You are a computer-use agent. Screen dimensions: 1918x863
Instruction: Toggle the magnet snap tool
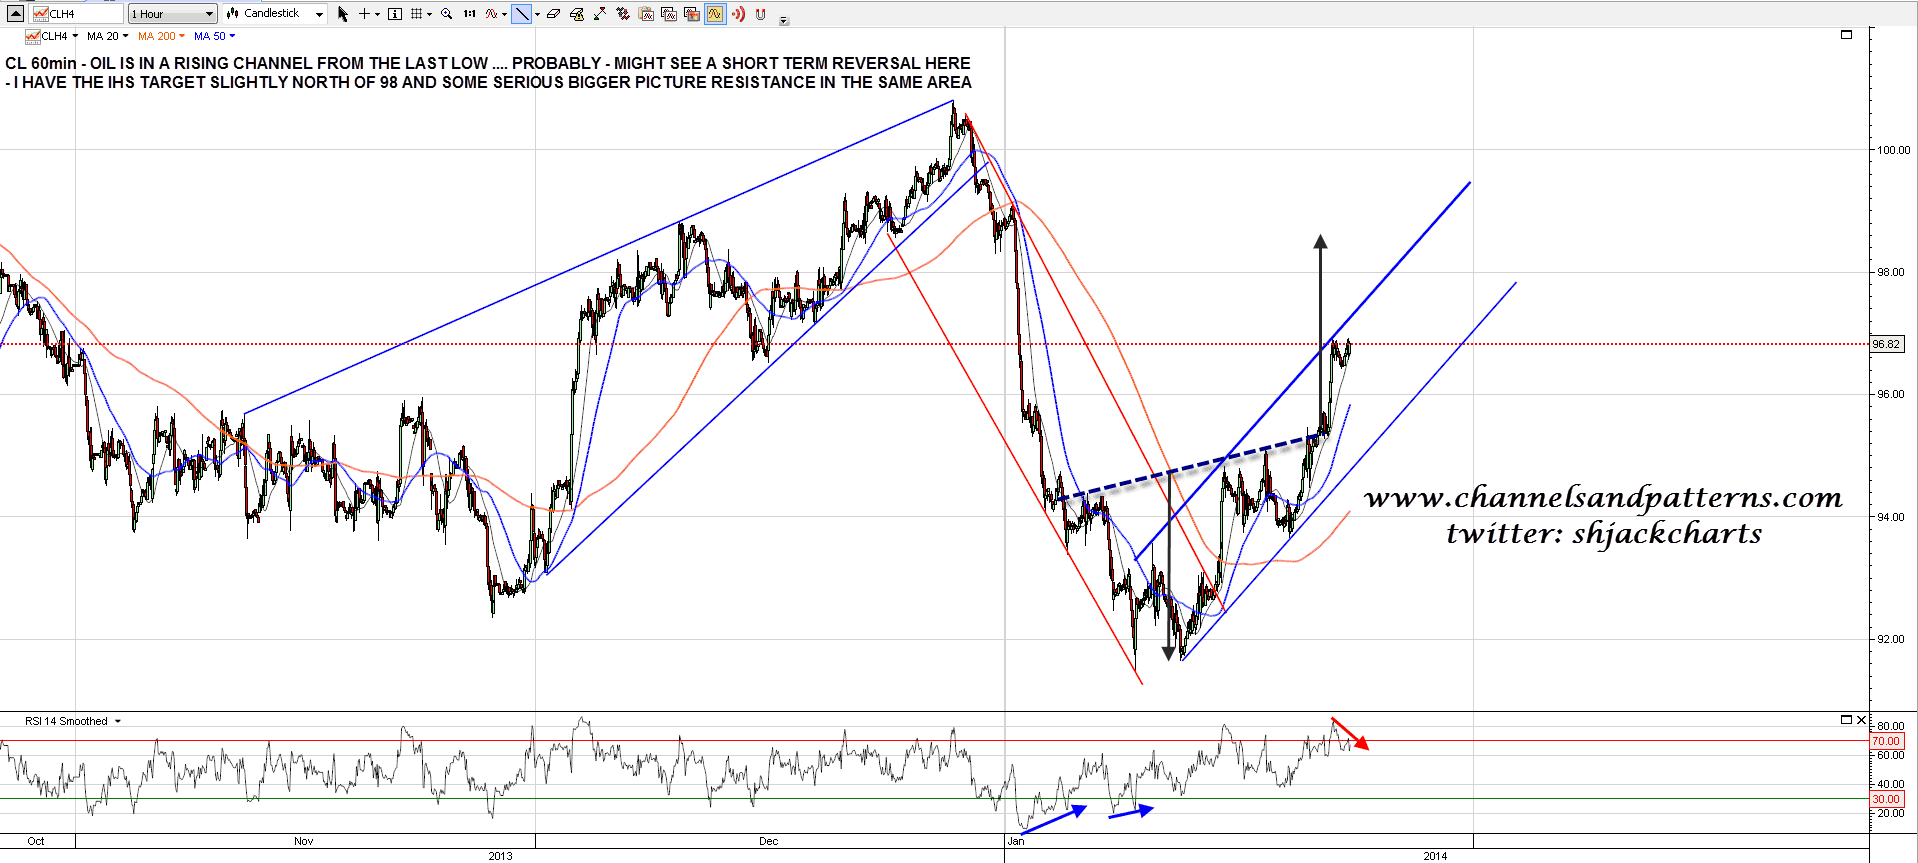point(761,14)
